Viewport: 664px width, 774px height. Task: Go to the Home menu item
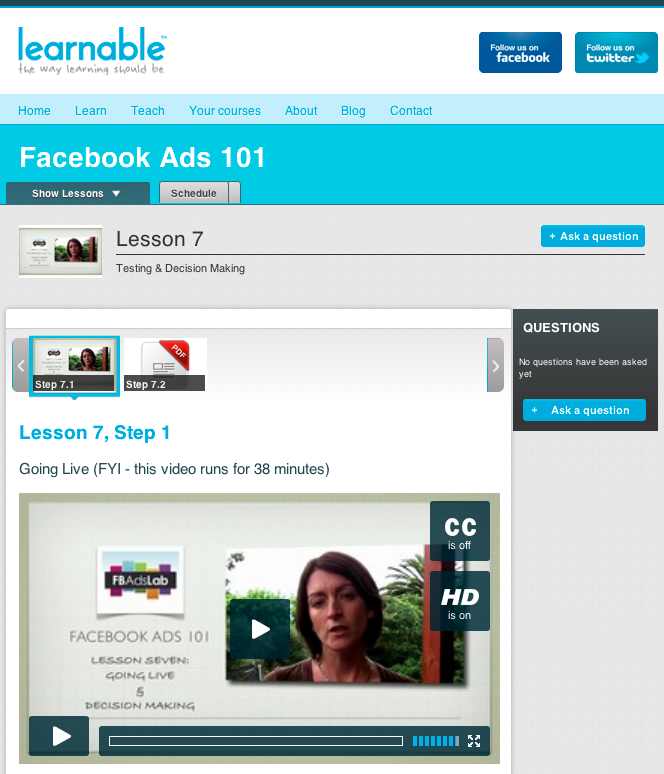click(34, 111)
